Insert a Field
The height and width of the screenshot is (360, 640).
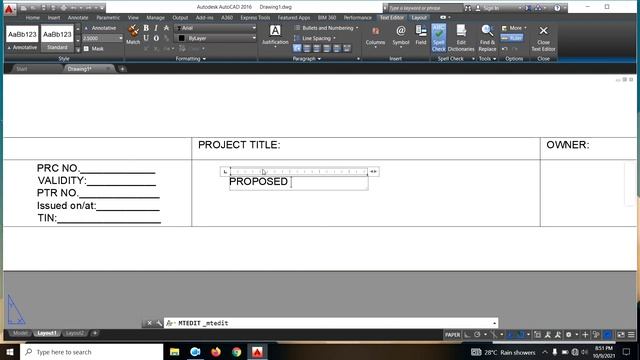click(421, 35)
